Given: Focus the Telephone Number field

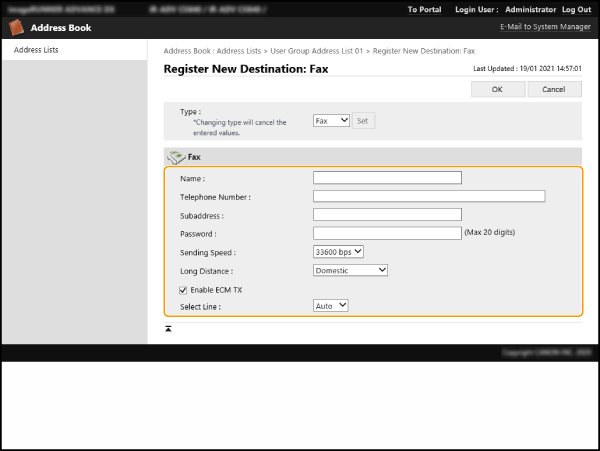Looking at the screenshot, I should [x=428, y=196].
